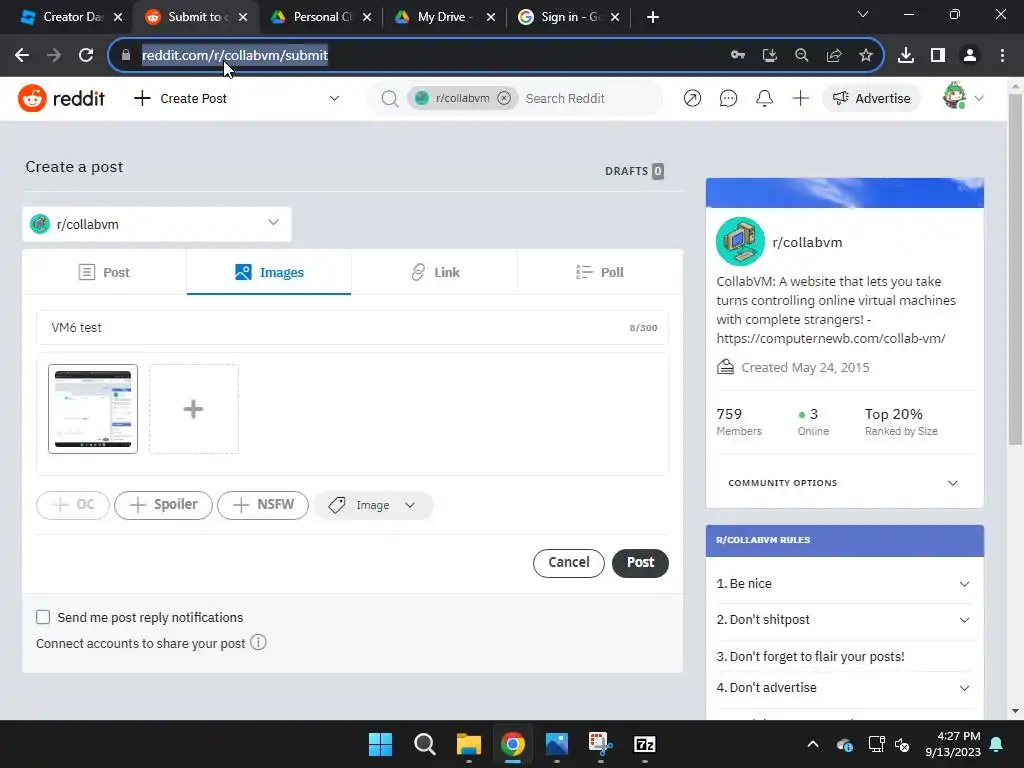Click the install app icon in address bar
Image resolution: width=1024 pixels, height=768 pixels.
click(x=770, y=56)
